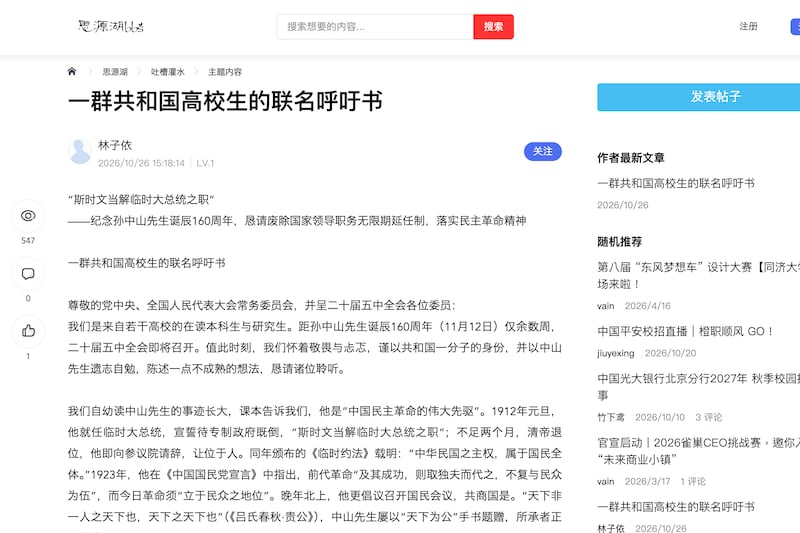This screenshot has height=533, width=800.
Task: Click the red 搜索 button
Action: click(493, 27)
